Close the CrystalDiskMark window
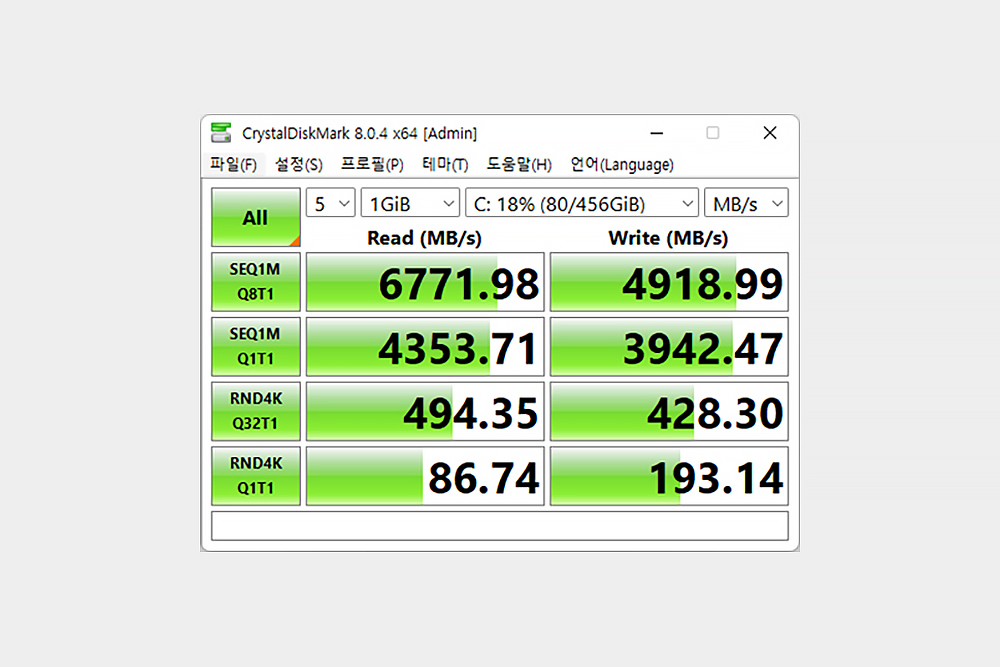1000x667 pixels. (x=770, y=133)
